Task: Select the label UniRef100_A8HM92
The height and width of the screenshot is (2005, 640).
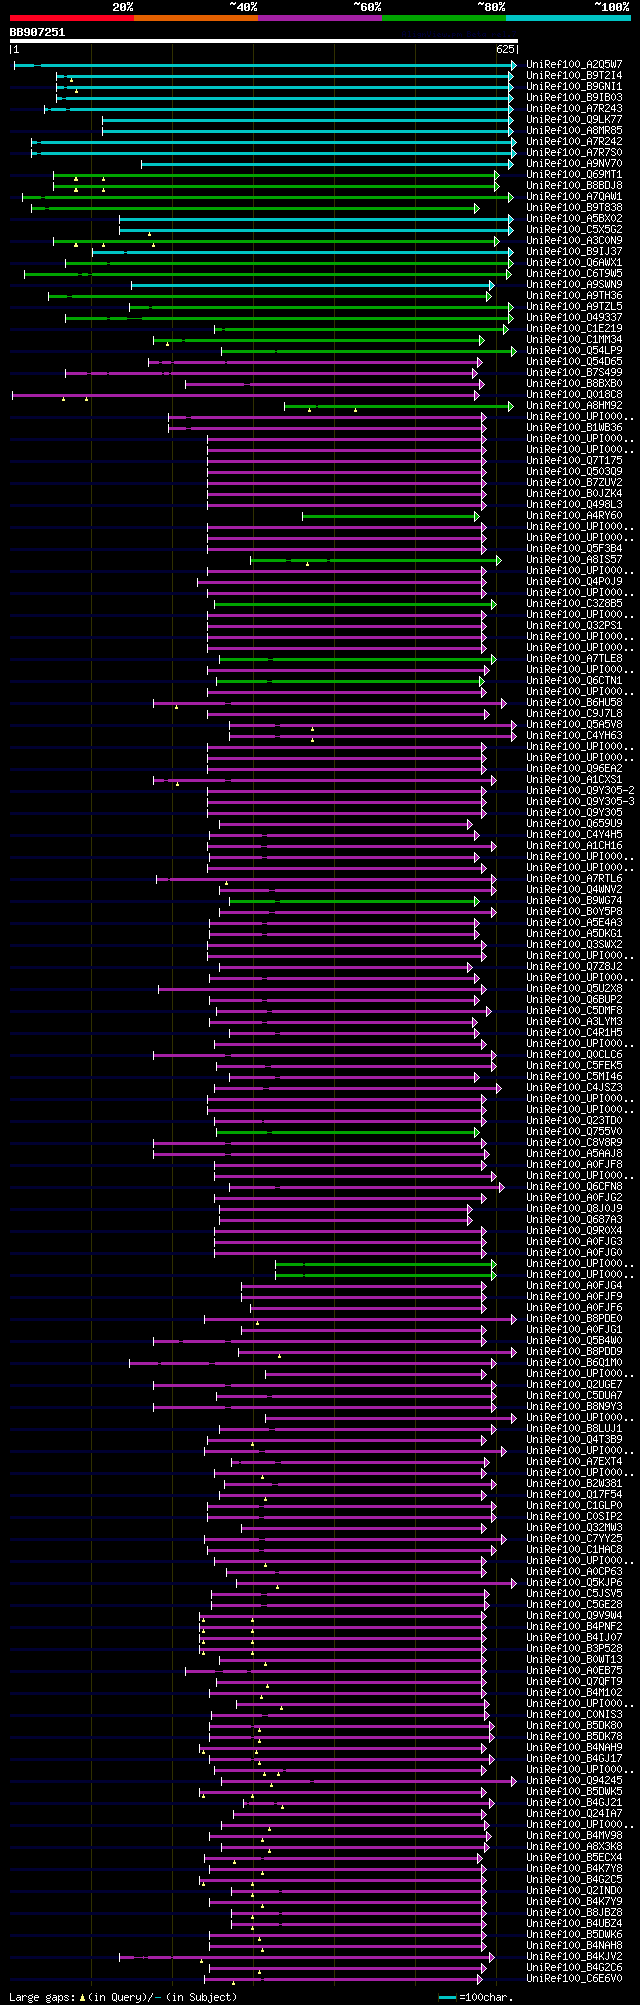Action: point(574,406)
